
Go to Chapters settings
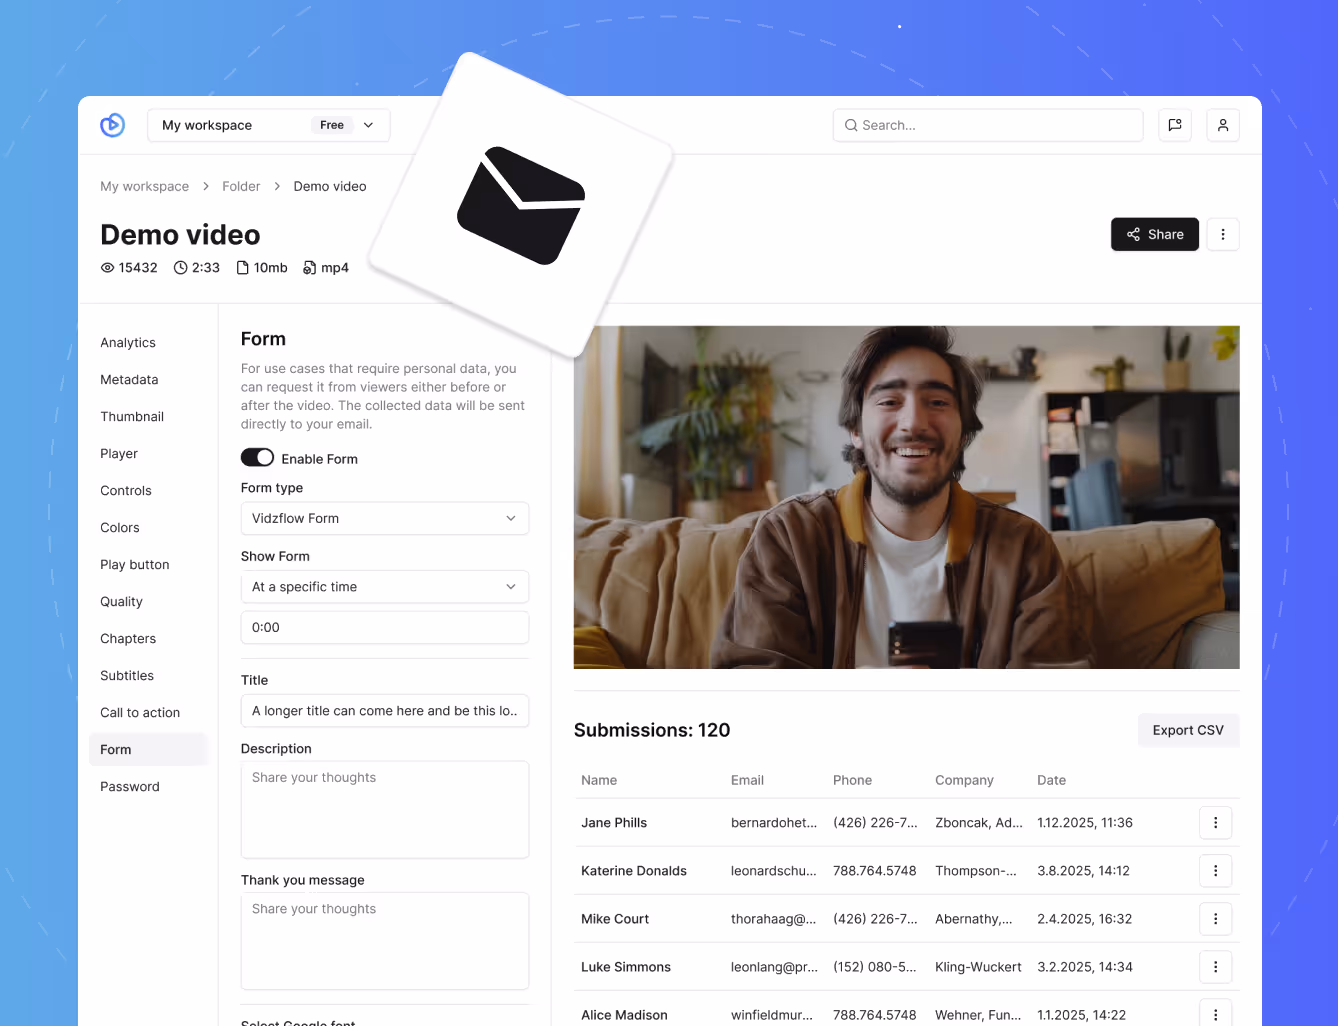[x=128, y=638]
